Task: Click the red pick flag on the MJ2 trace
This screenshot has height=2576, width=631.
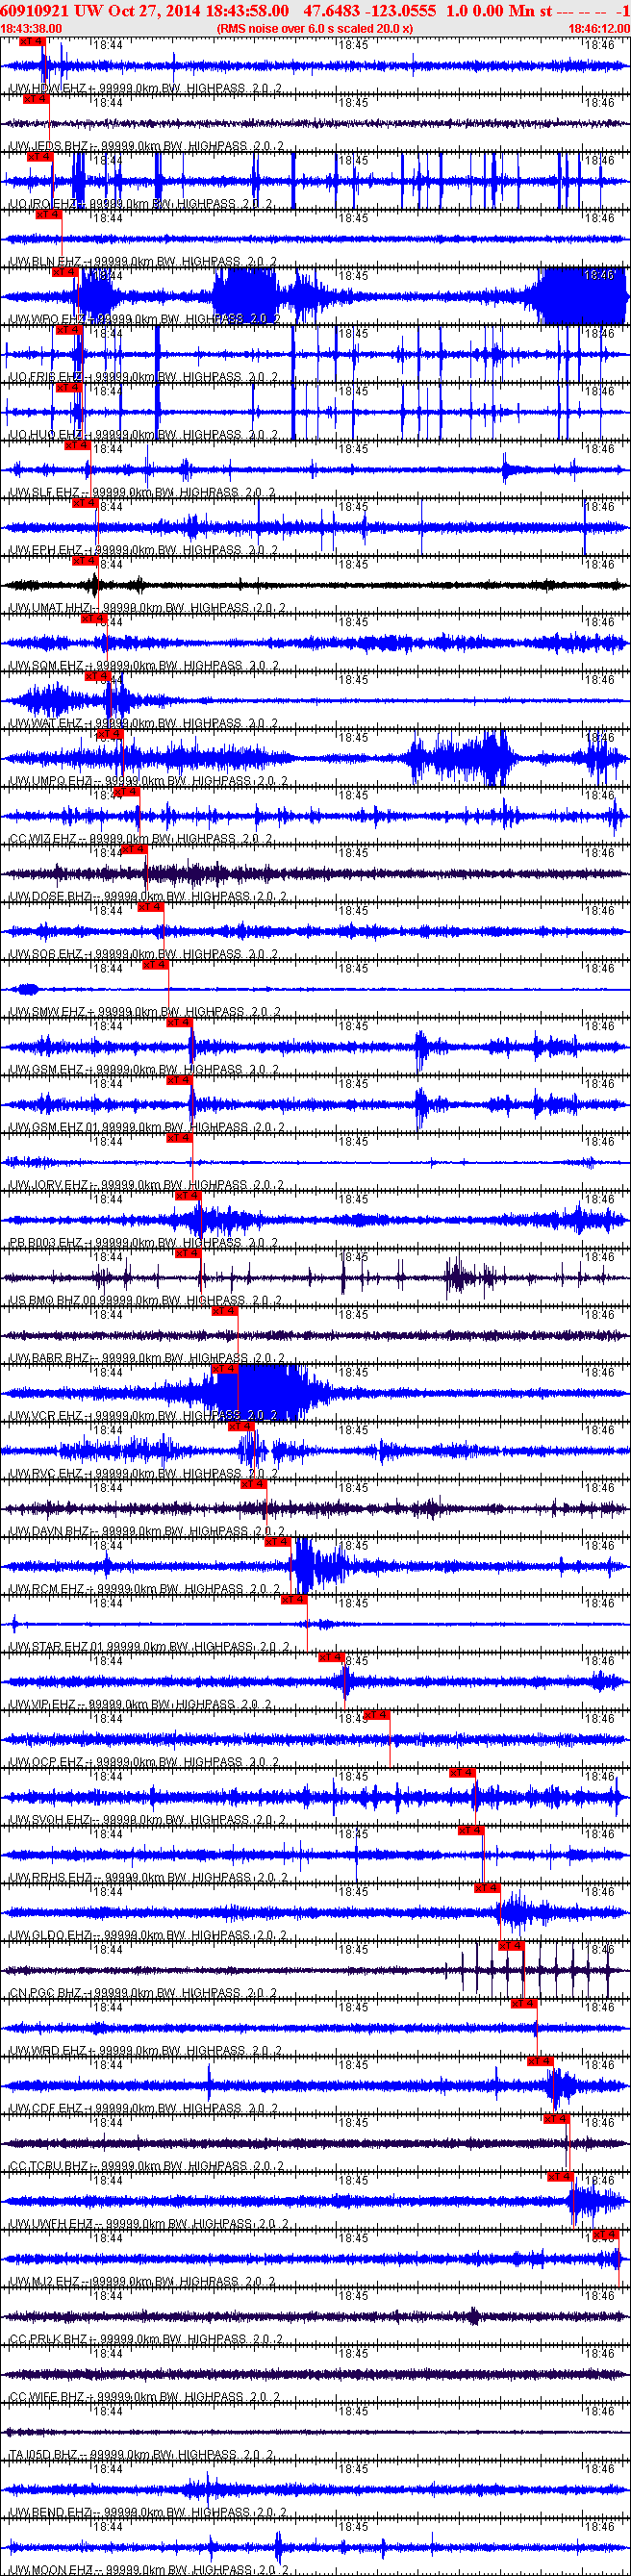Action: [x=606, y=2234]
